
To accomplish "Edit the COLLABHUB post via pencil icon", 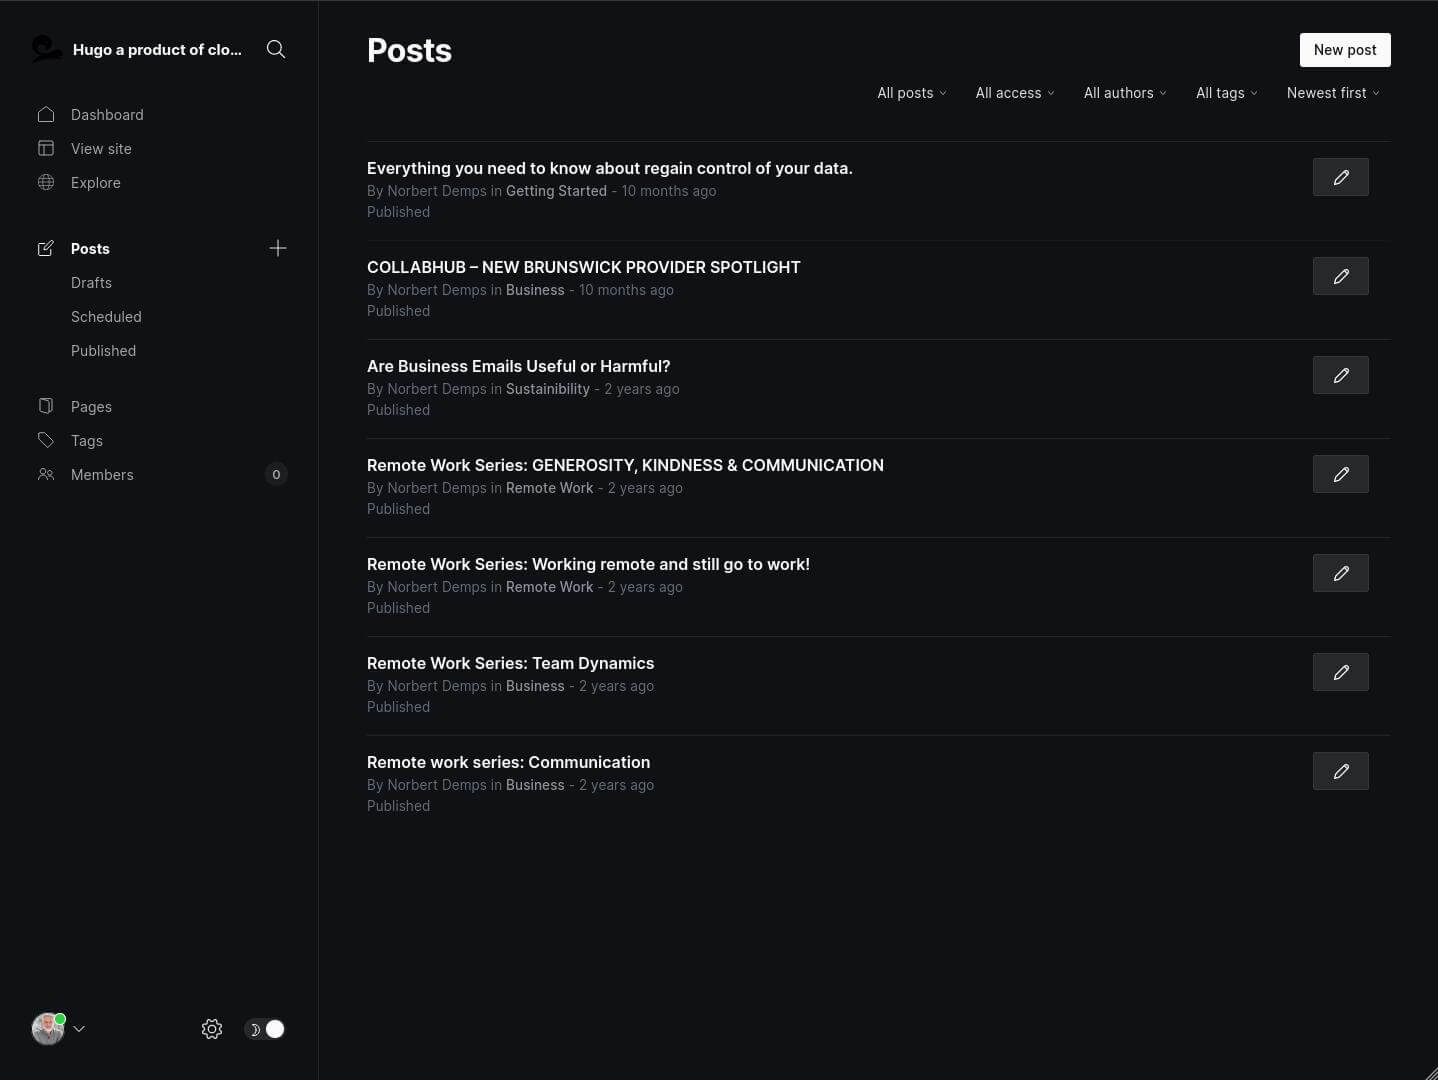I will (x=1340, y=276).
